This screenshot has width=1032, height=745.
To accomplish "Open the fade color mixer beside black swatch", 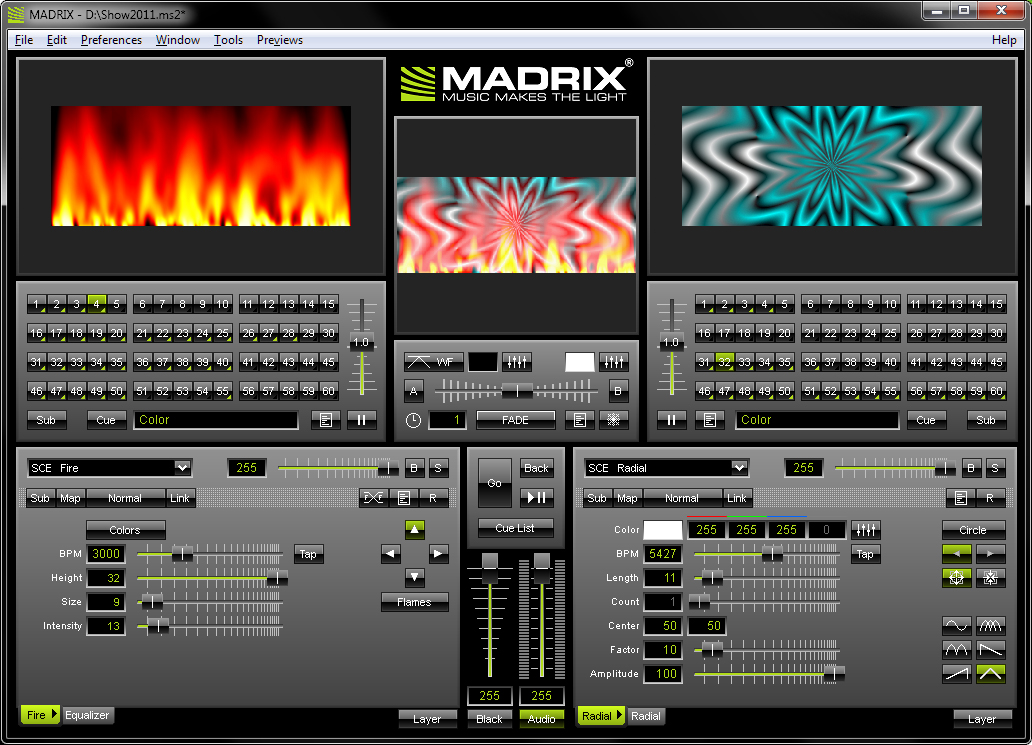I will point(517,362).
